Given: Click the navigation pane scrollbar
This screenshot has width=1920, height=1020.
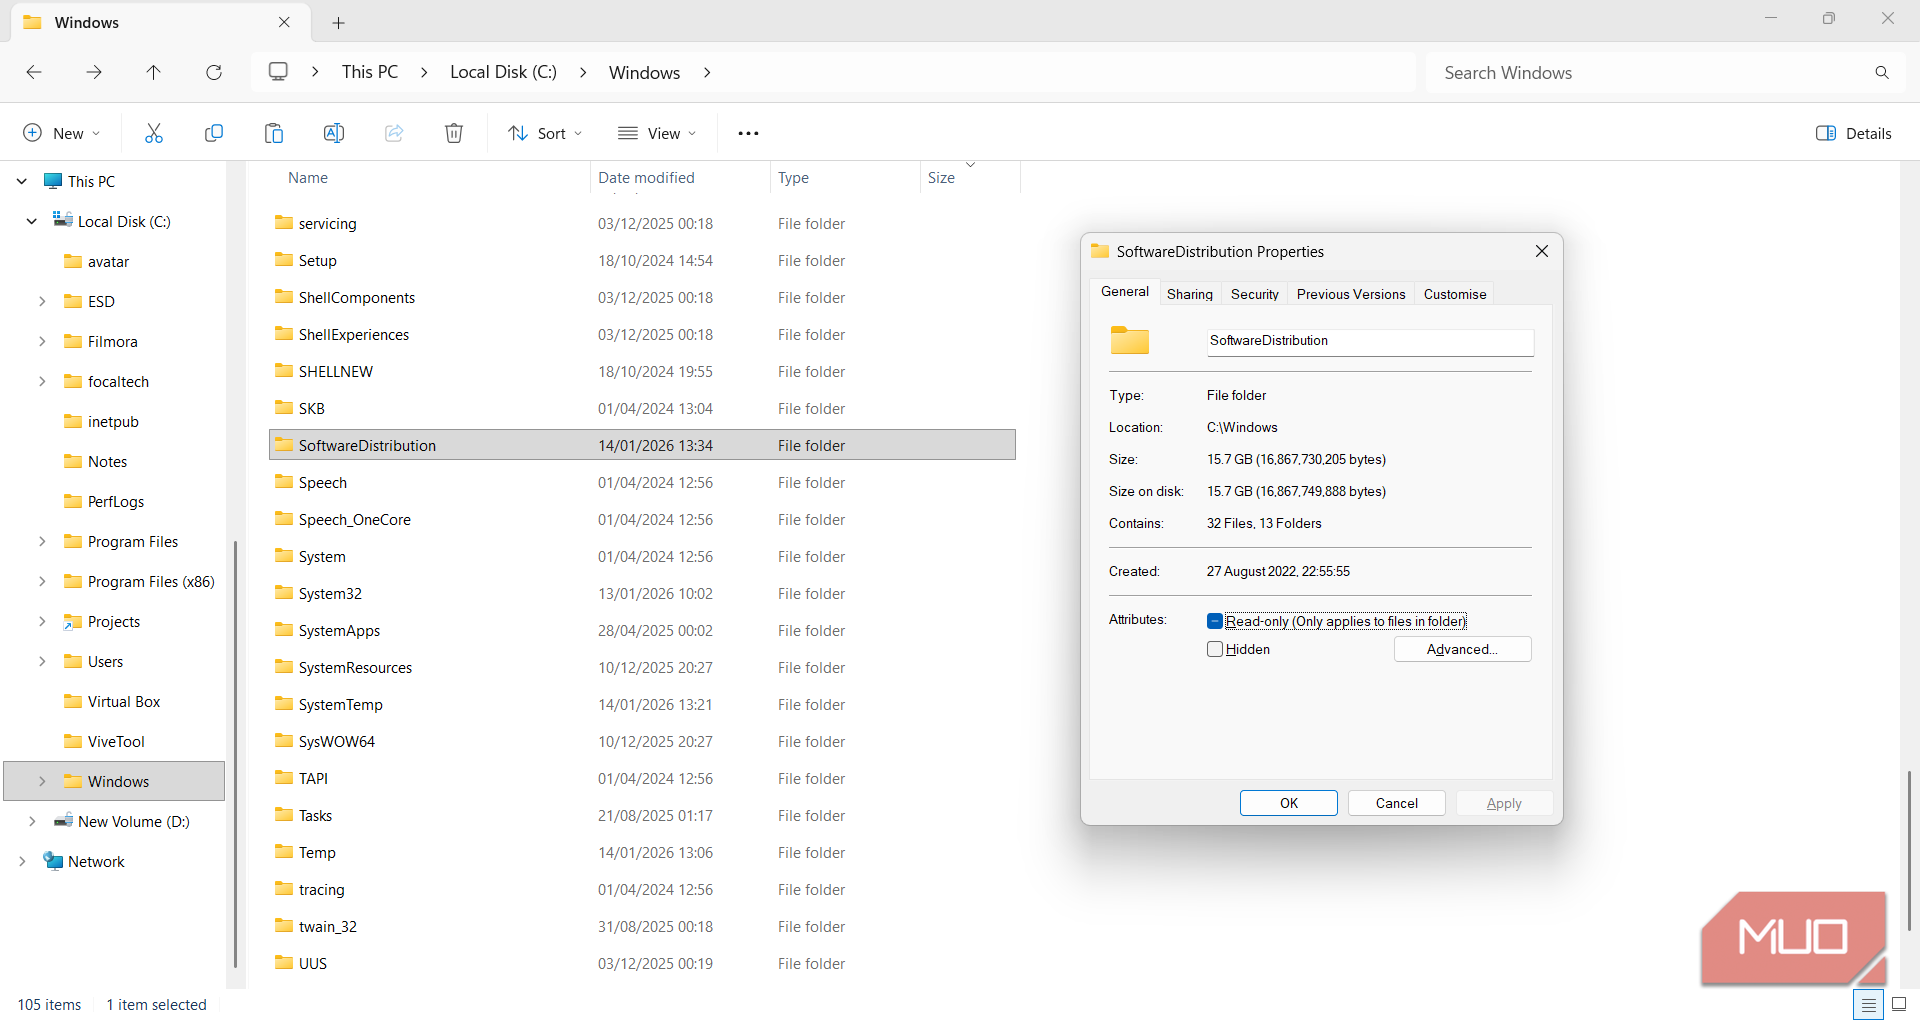Looking at the screenshot, I should [x=235, y=755].
